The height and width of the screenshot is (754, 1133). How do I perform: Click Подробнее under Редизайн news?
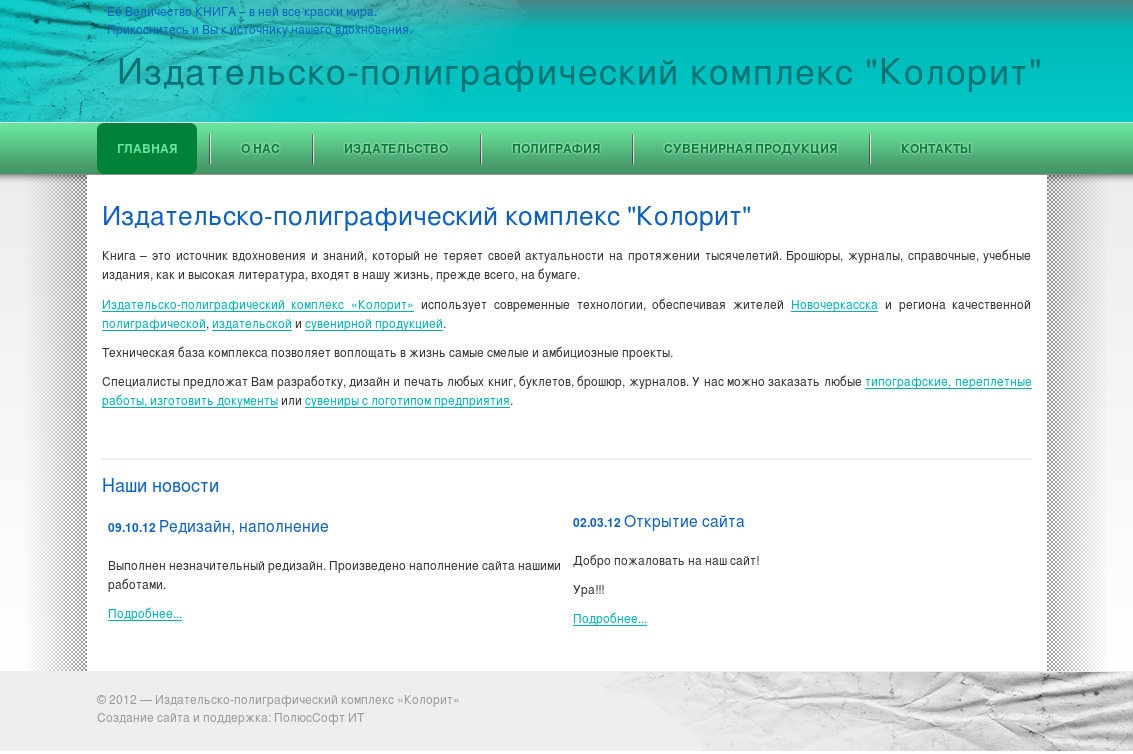click(x=145, y=614)
